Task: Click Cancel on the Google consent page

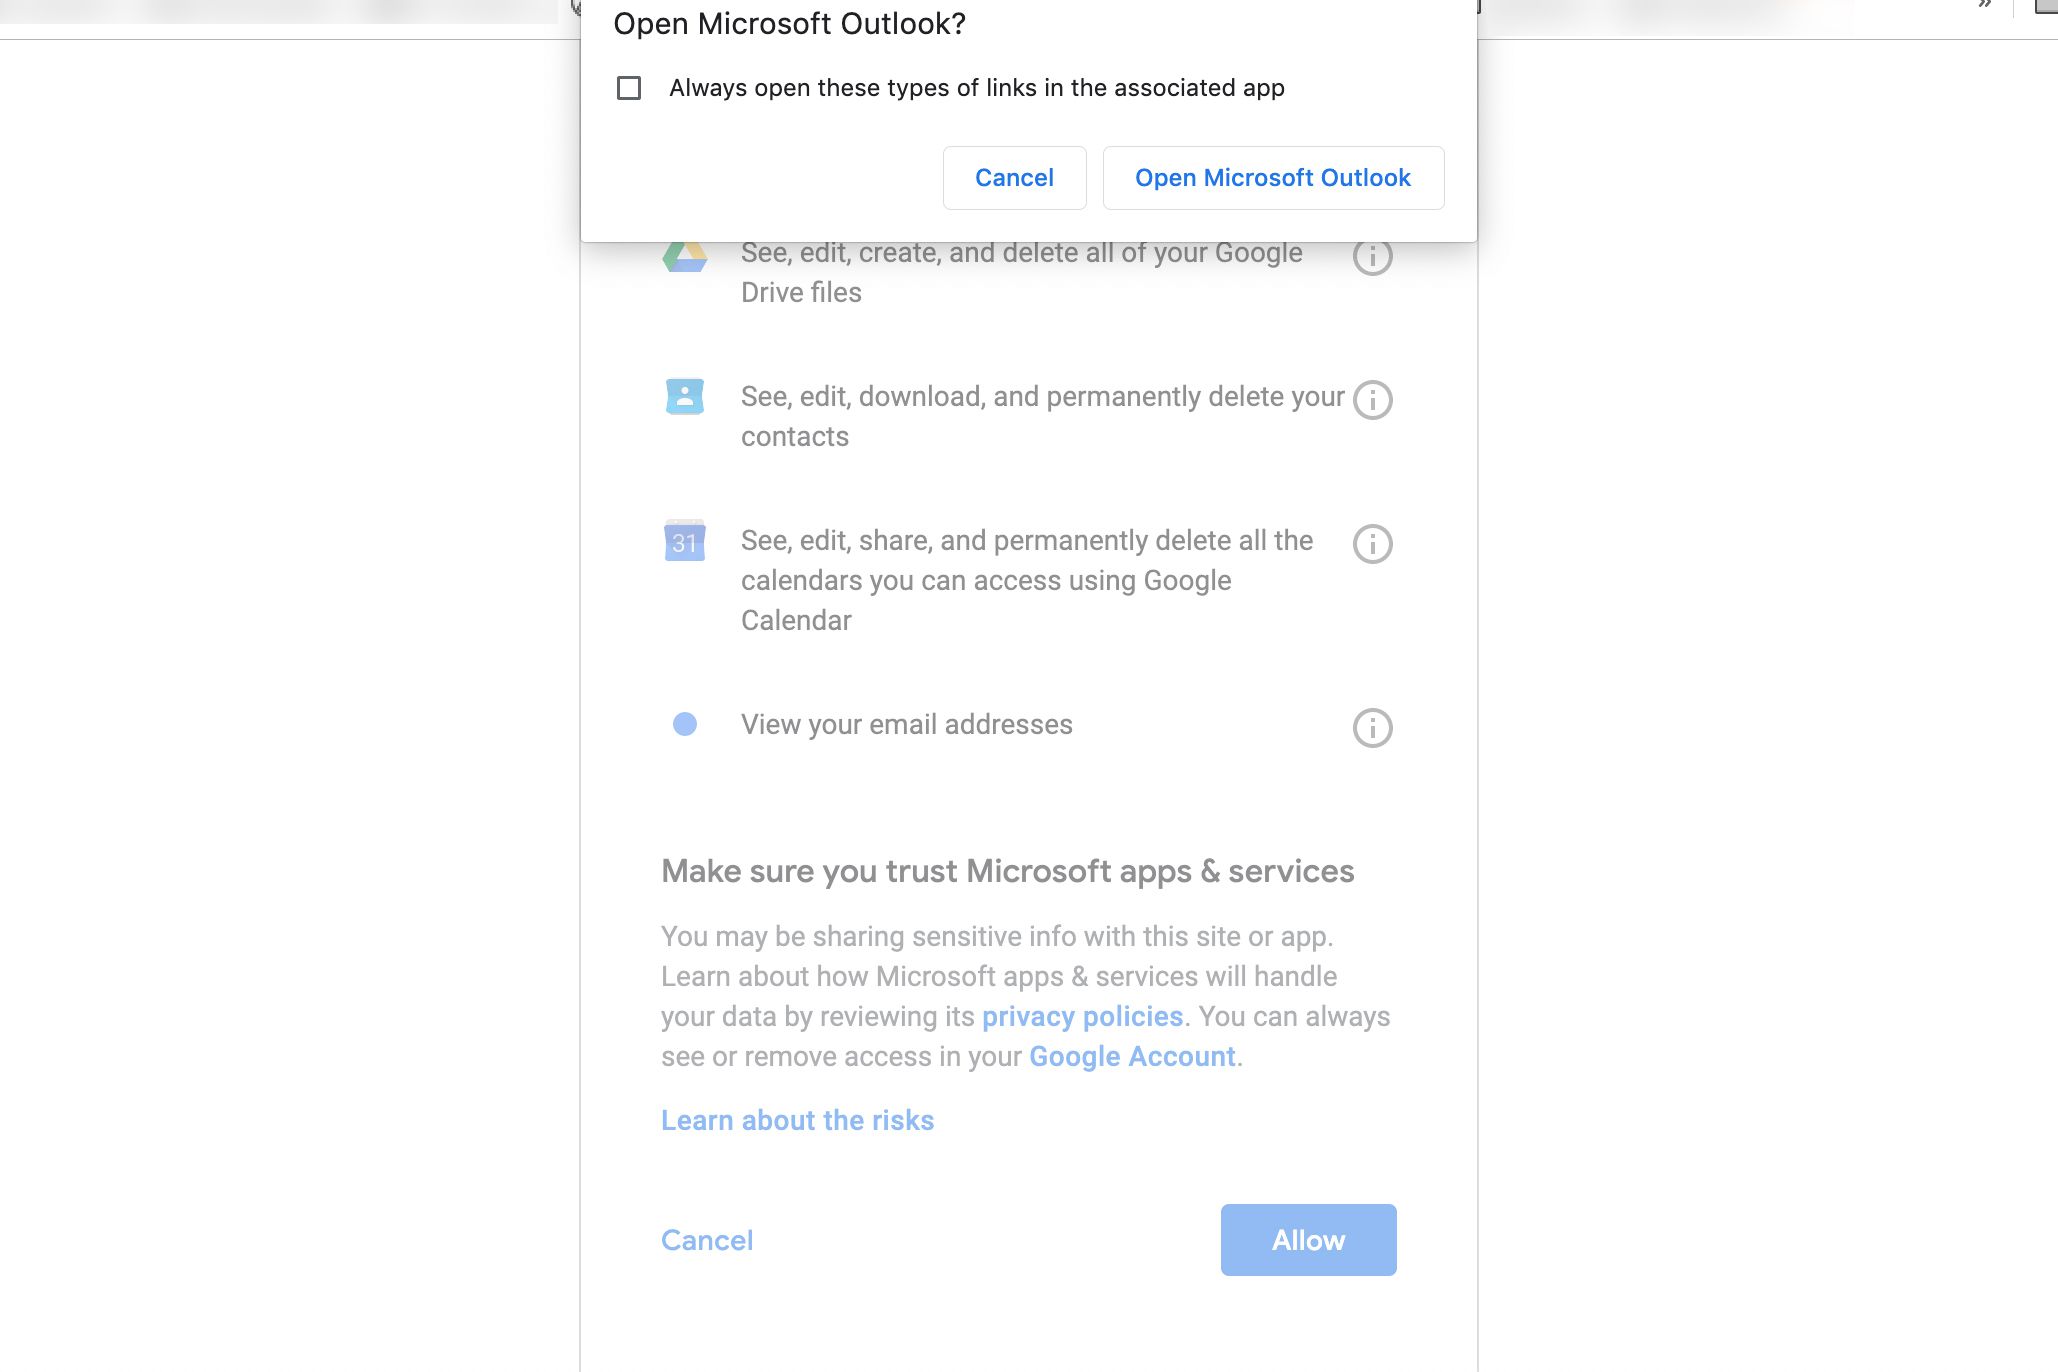Action: pyautogui.click(x=707, y=1240)
